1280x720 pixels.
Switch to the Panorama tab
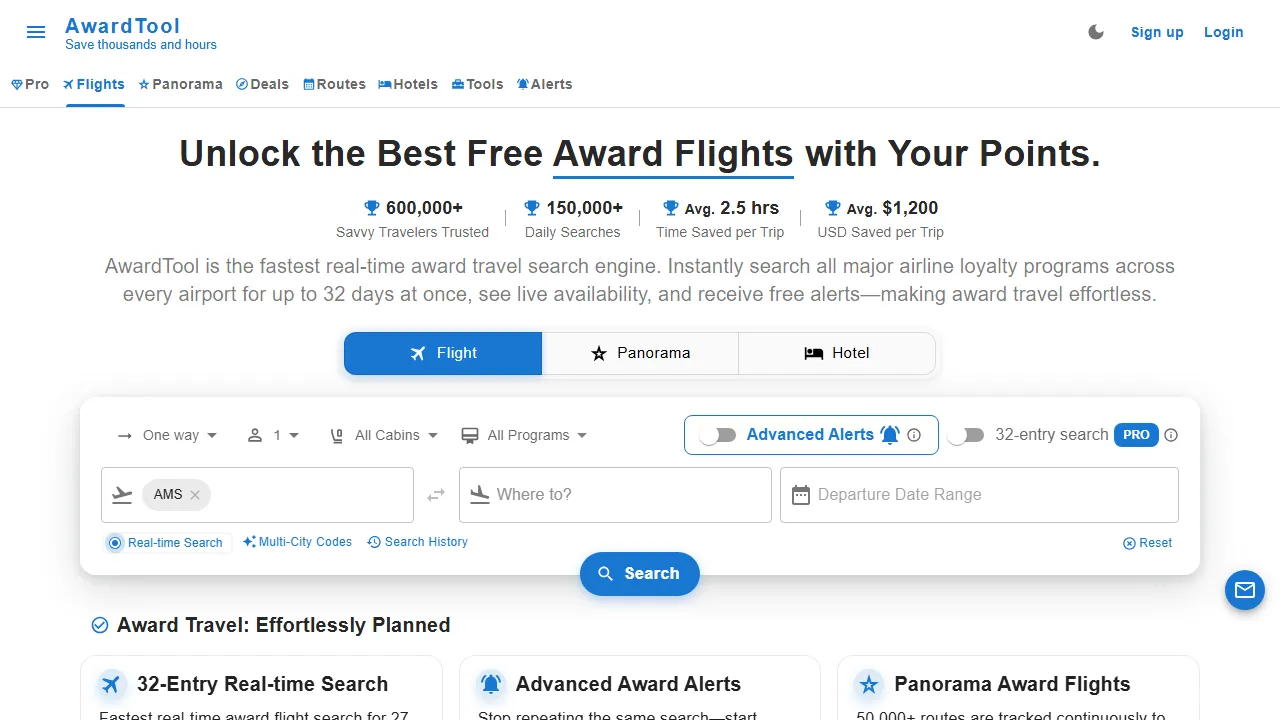640,353
